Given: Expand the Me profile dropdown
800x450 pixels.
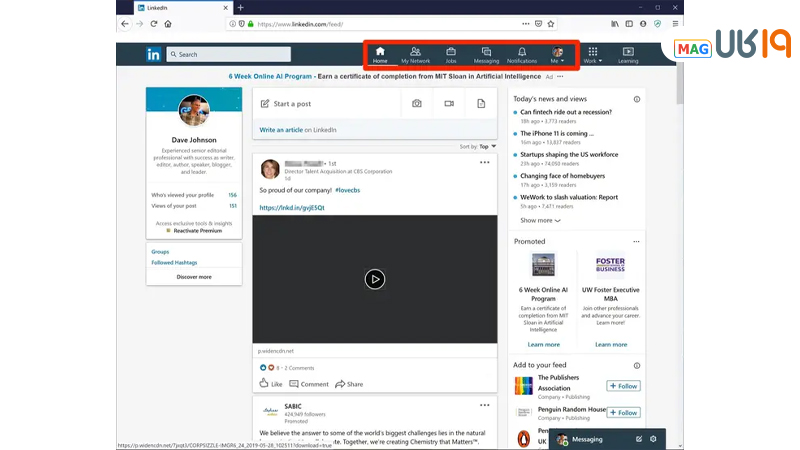Looking at the screenshot, I should click(557, 54).
